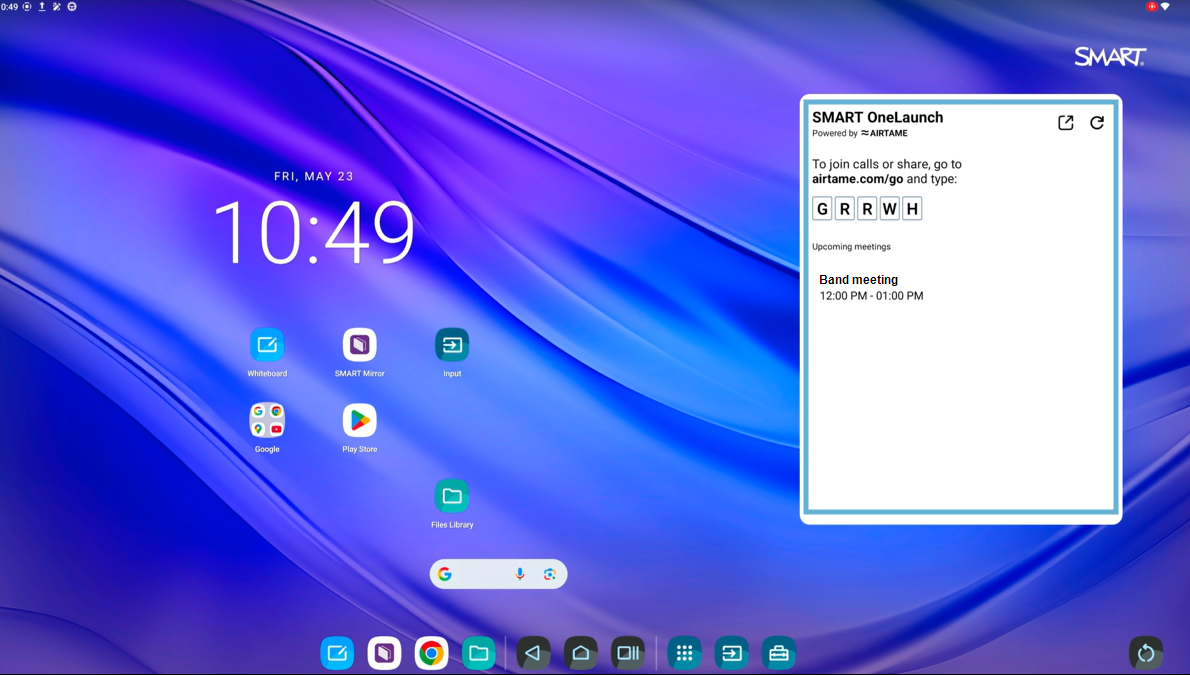Screen dimensions: 1190x675
Task: Open the Input app on the home screen
Action: pos(452,345)
